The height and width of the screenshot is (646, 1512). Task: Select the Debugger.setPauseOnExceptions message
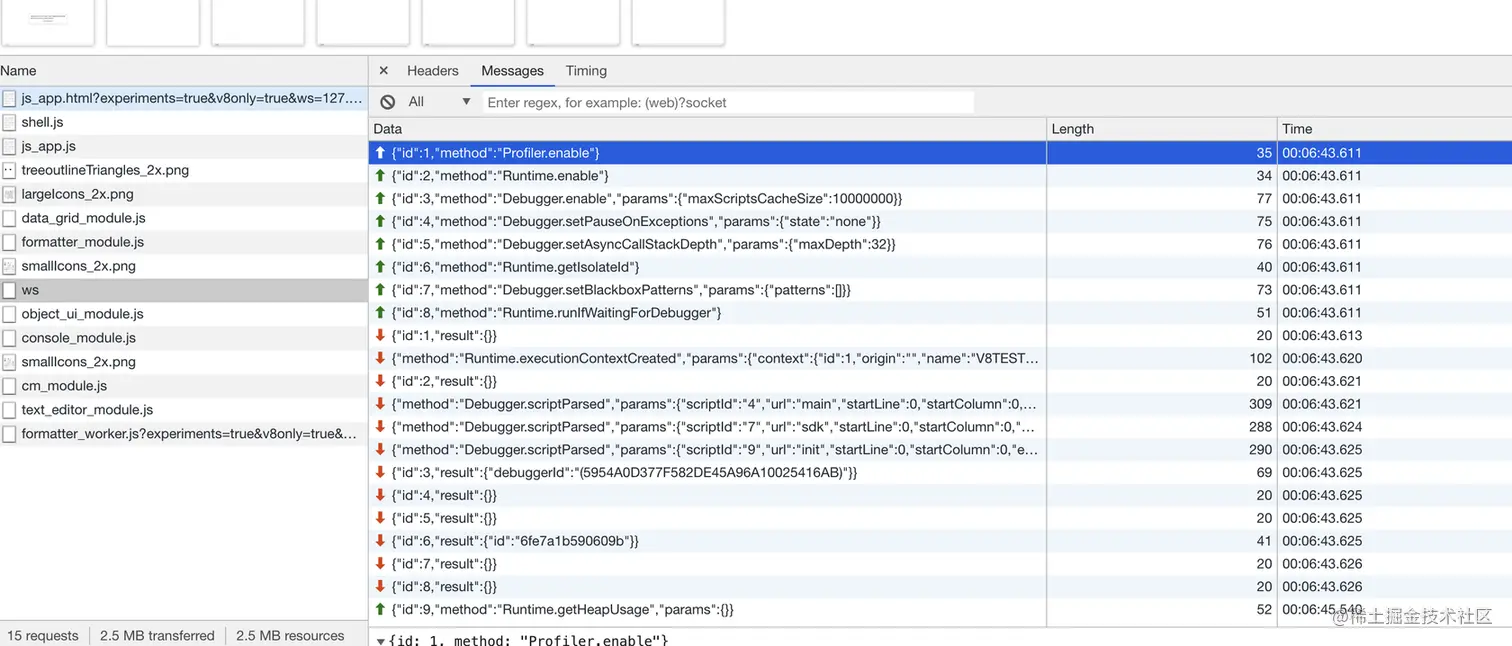[x=940, y=221]
